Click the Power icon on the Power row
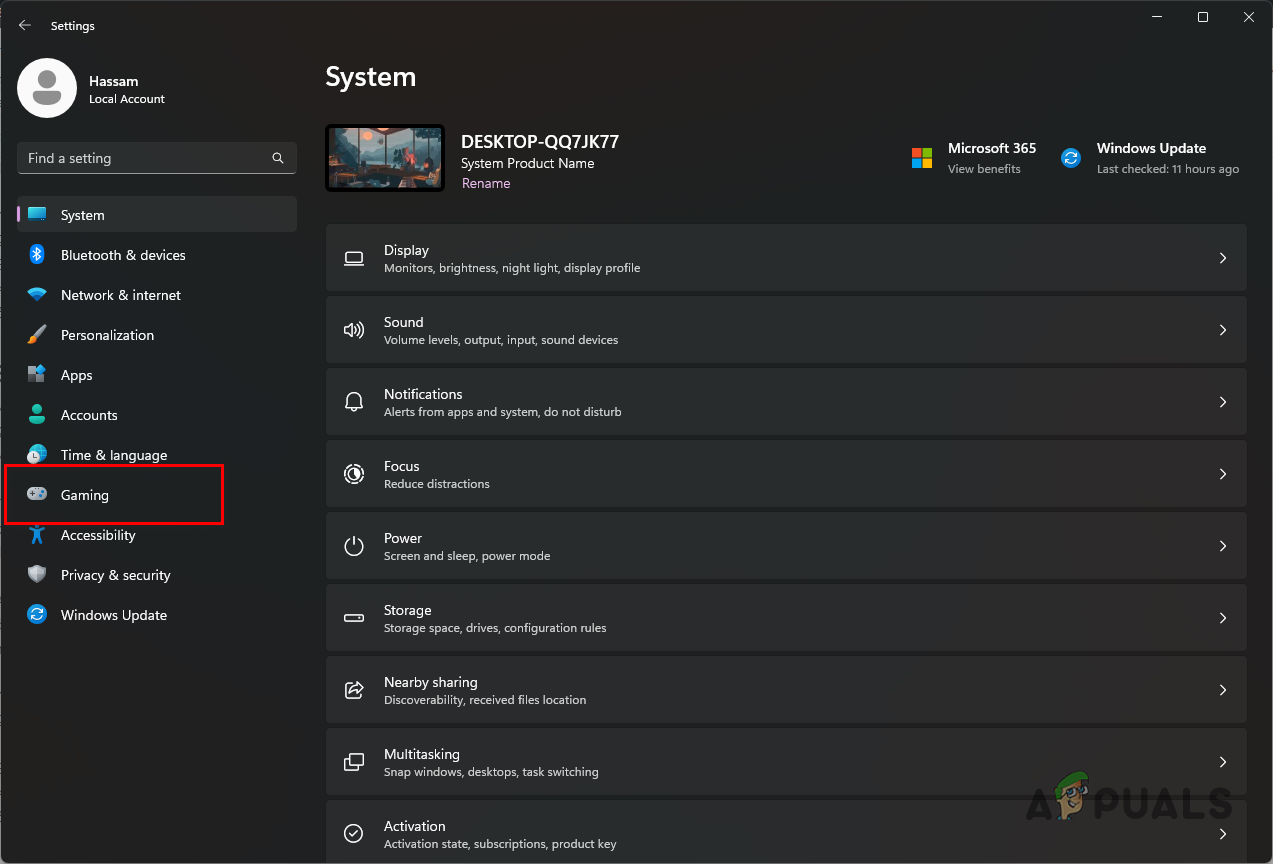Screen dimensions: 1273x864 (354, 546)
